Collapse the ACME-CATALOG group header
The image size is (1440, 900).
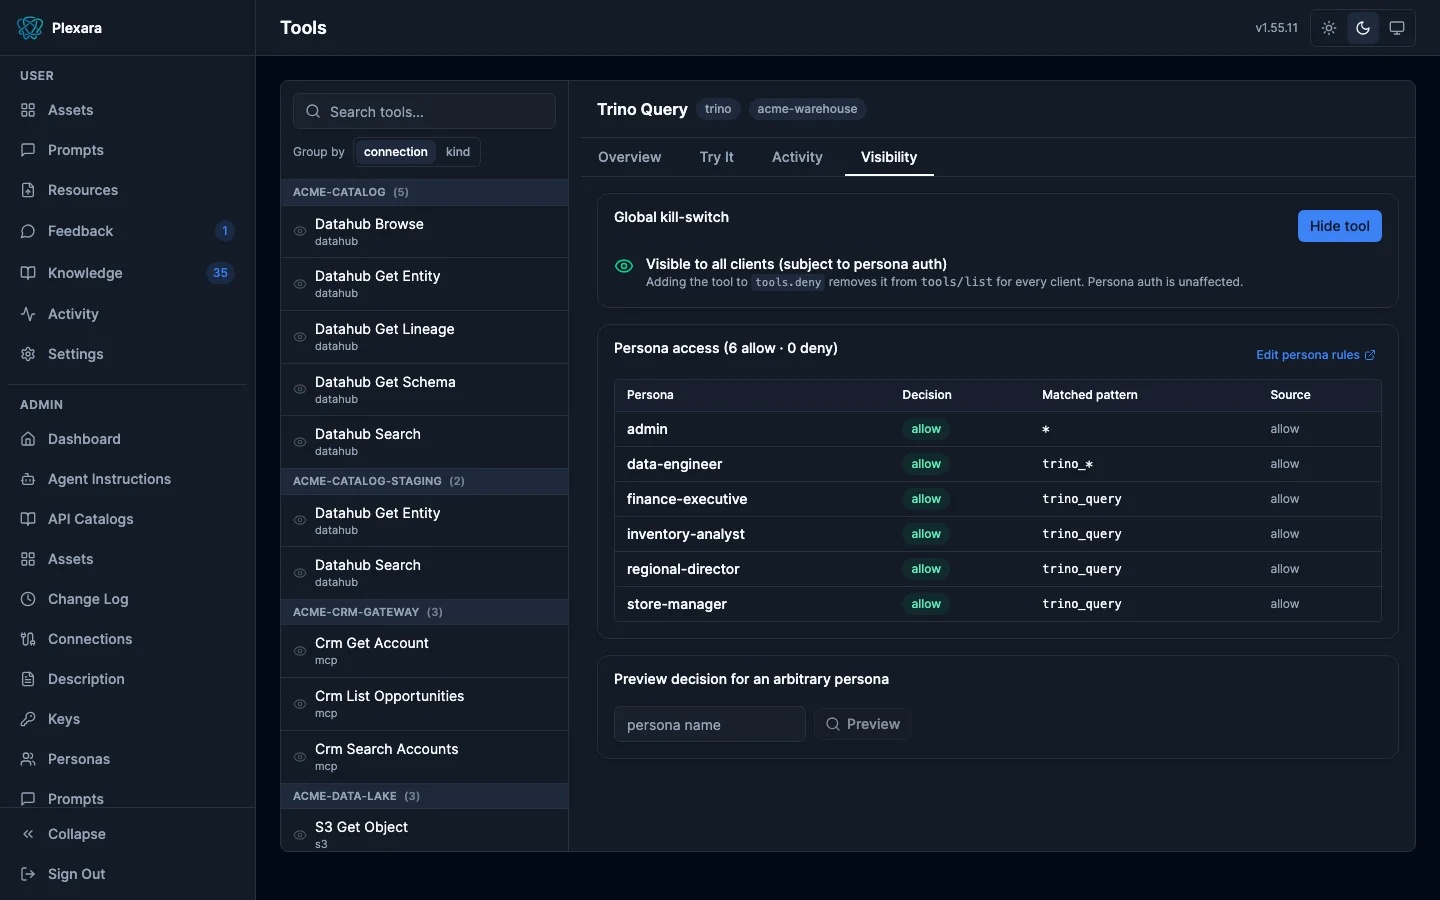[424, 192]
